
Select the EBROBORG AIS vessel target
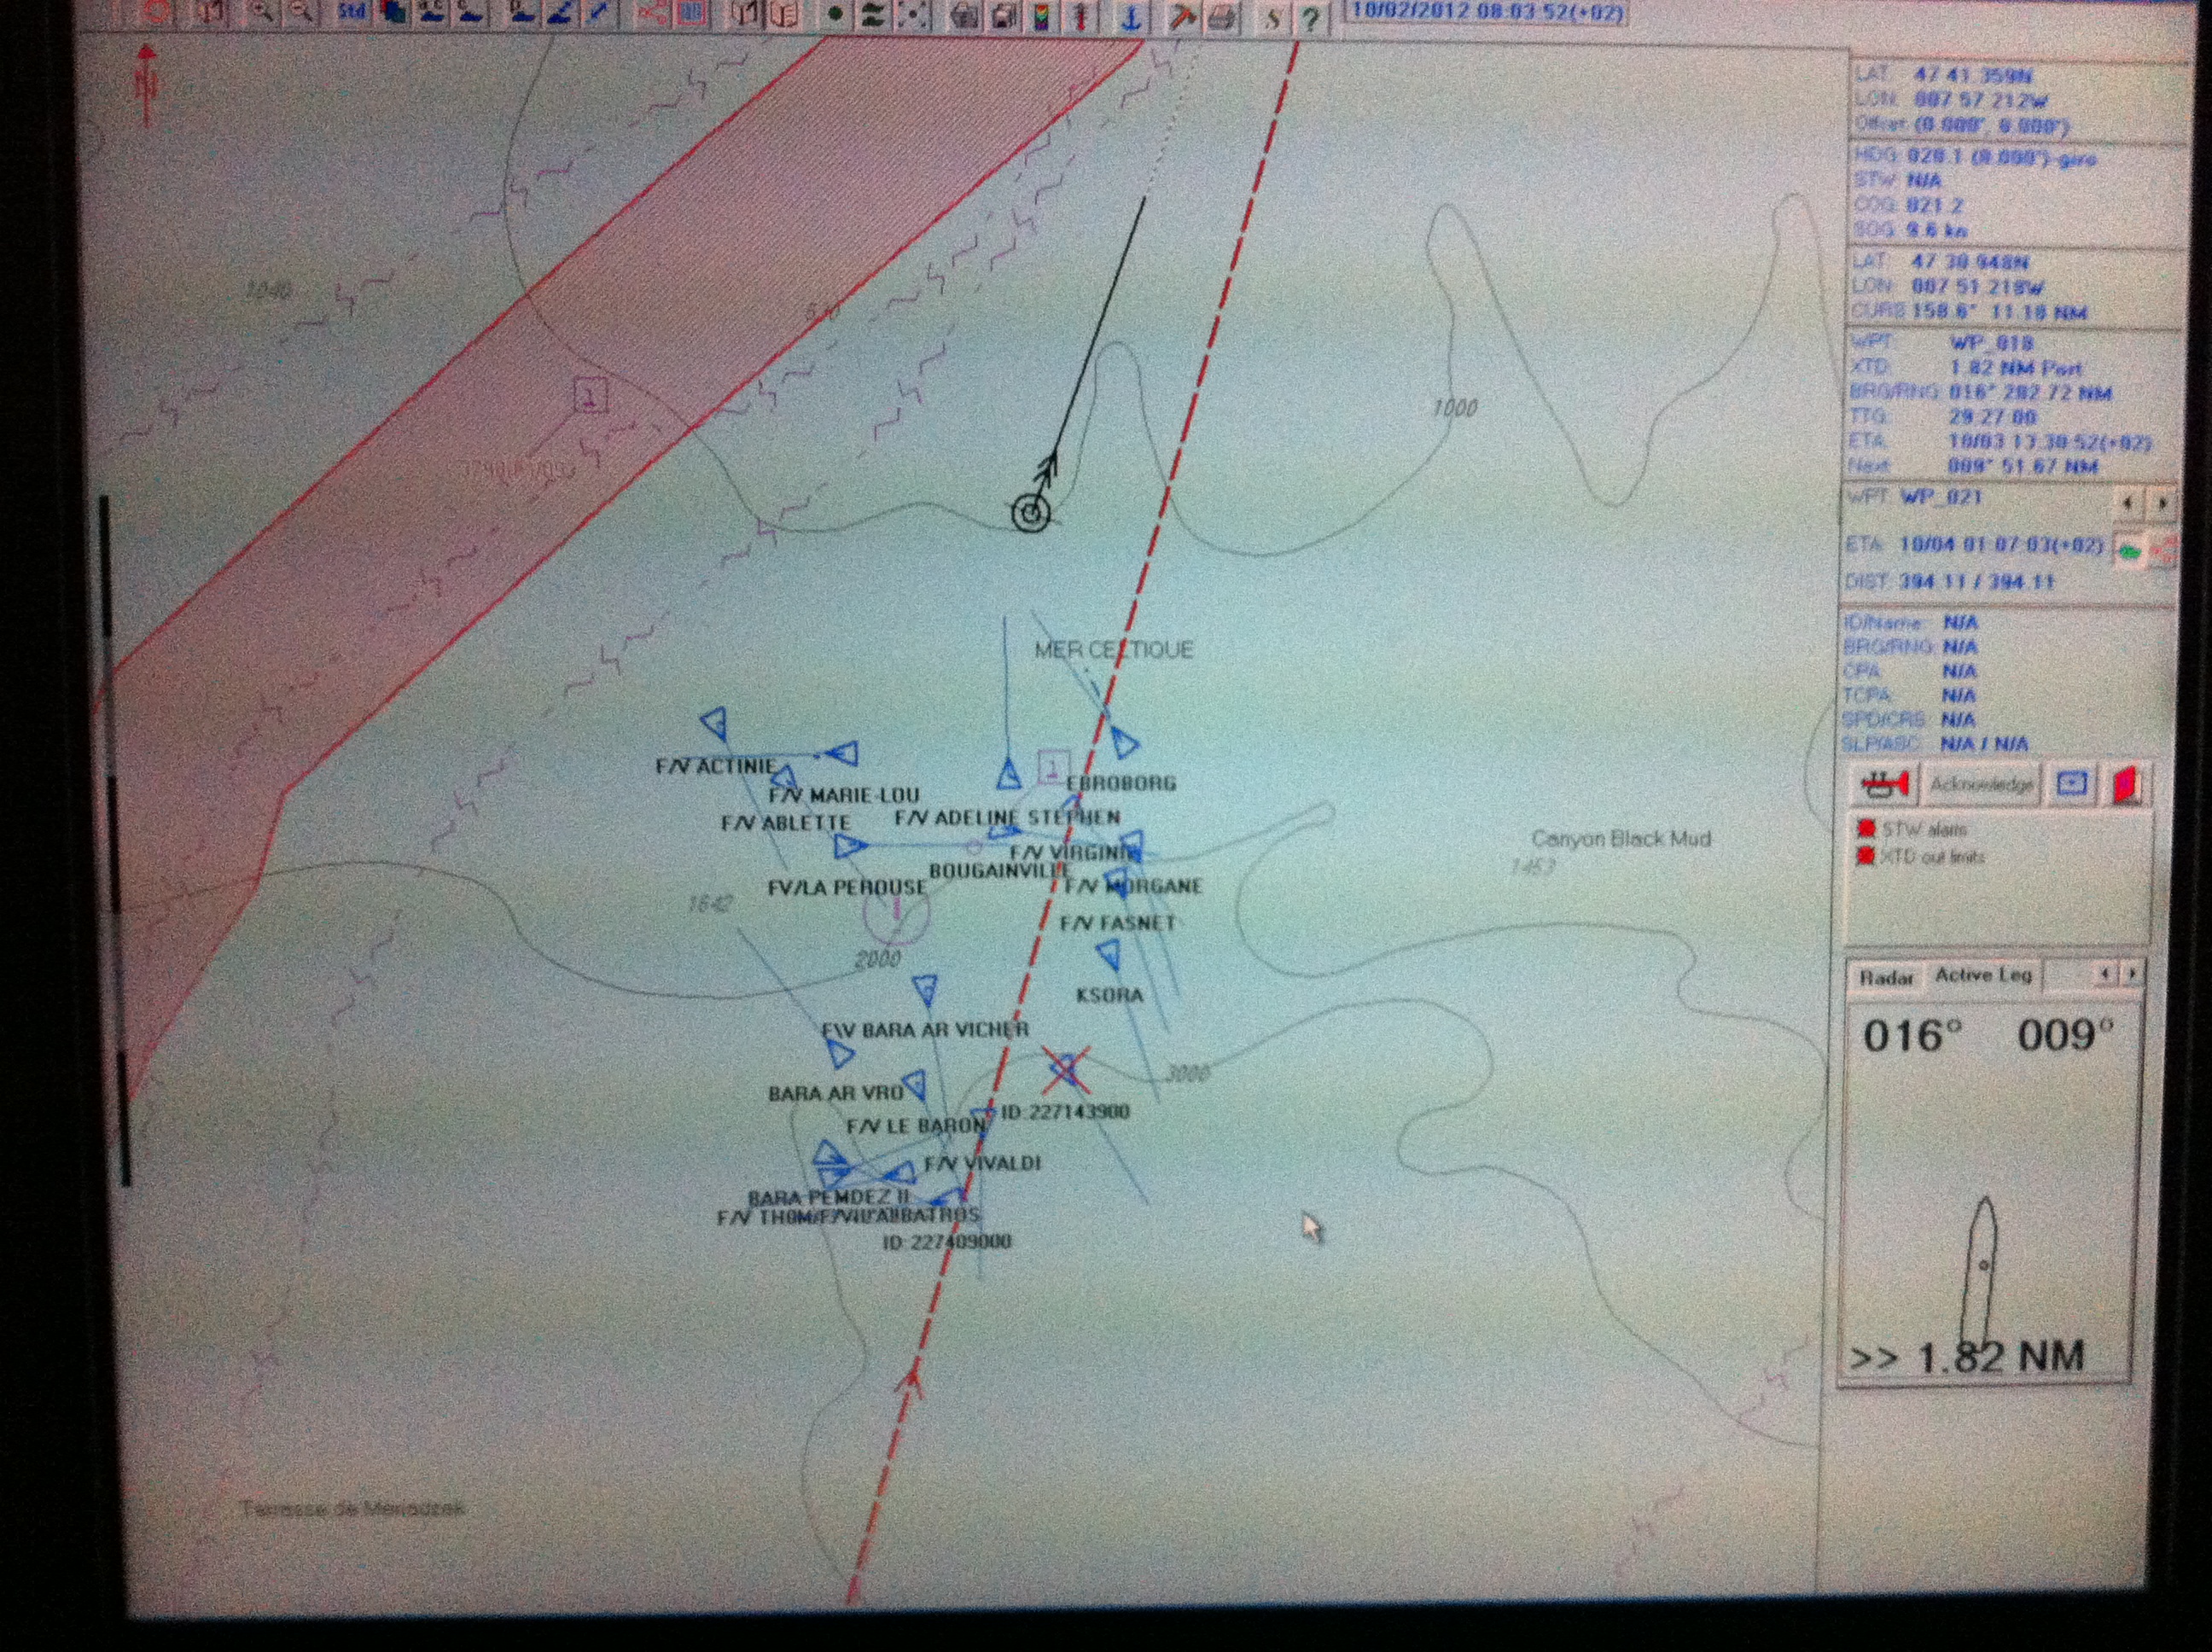(1125, 744)
